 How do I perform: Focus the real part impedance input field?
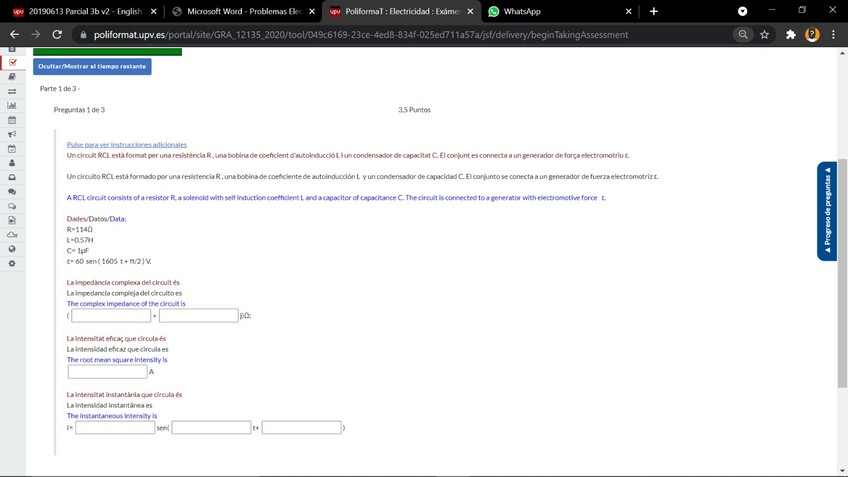111,315
